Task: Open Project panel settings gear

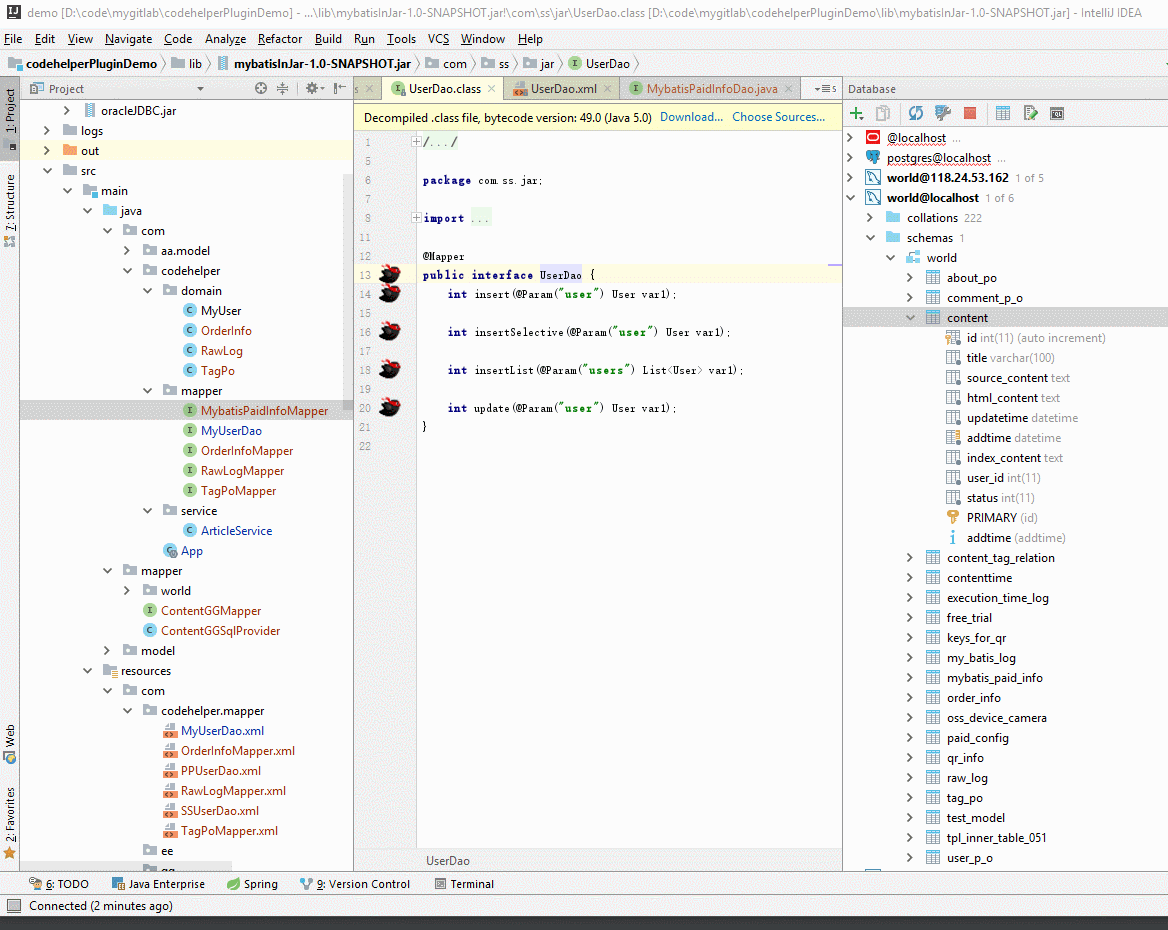Action: coord(314,88)
